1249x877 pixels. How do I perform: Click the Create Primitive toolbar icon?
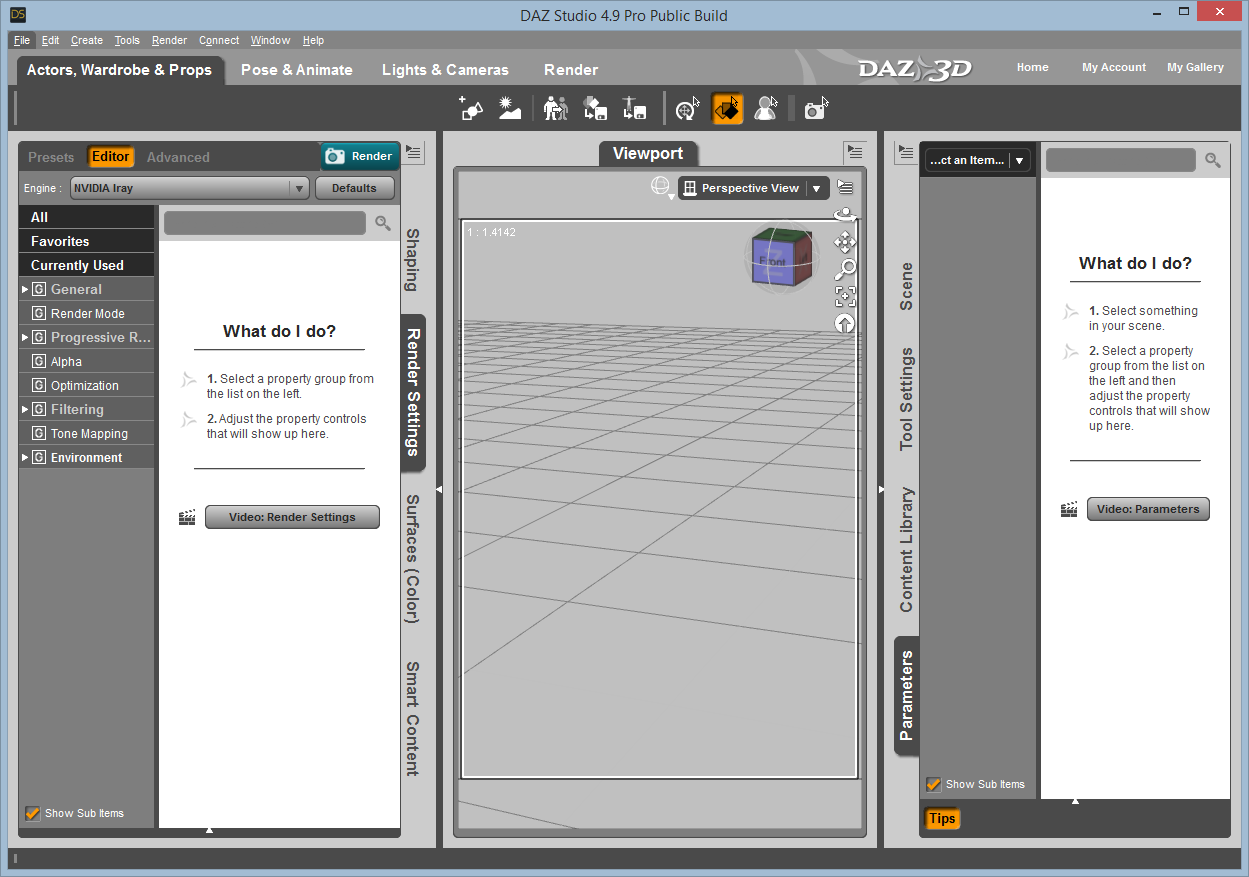click(x=470, y=108)
